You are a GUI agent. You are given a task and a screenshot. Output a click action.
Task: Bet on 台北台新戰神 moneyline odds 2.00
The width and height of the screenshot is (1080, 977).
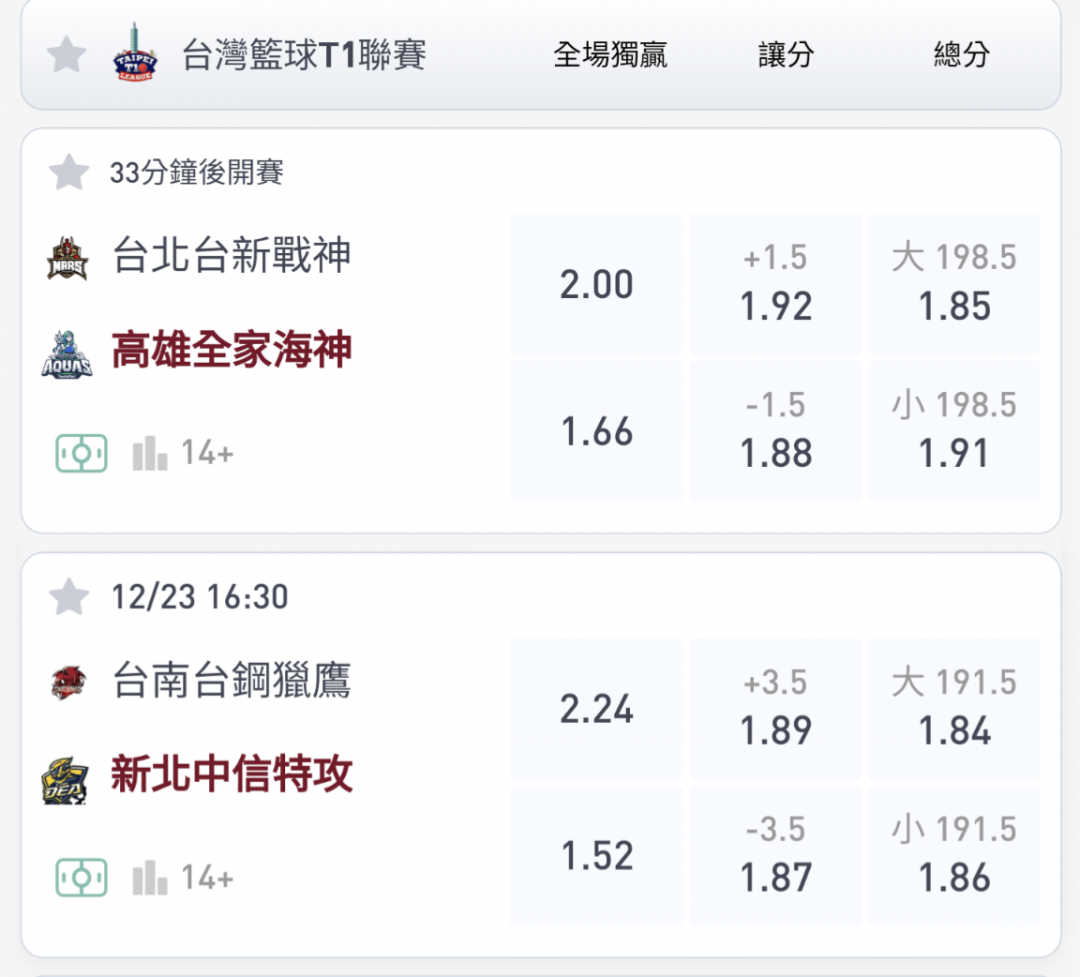pyautogui.click(x=596, y=285)
